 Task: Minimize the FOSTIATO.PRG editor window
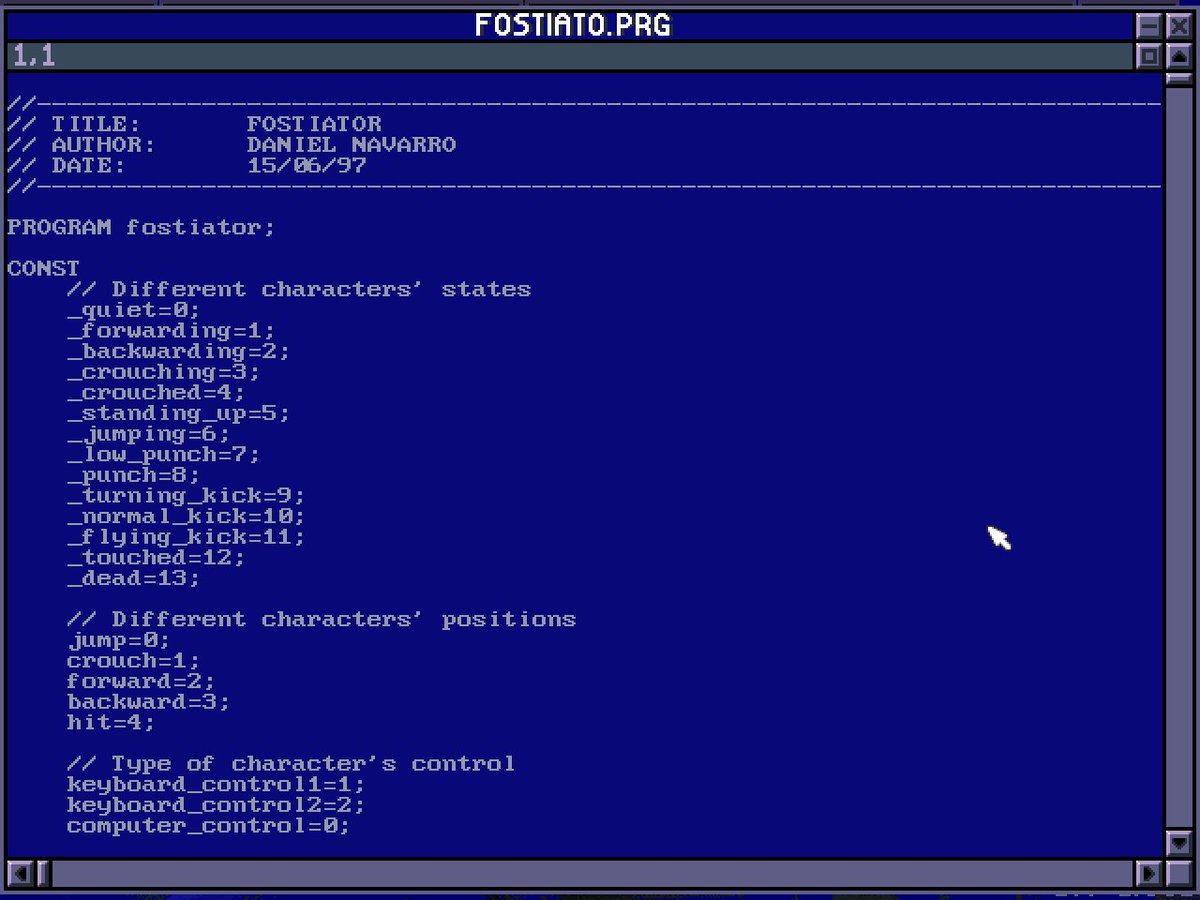pyautogui.click(x=1149, y=26)
